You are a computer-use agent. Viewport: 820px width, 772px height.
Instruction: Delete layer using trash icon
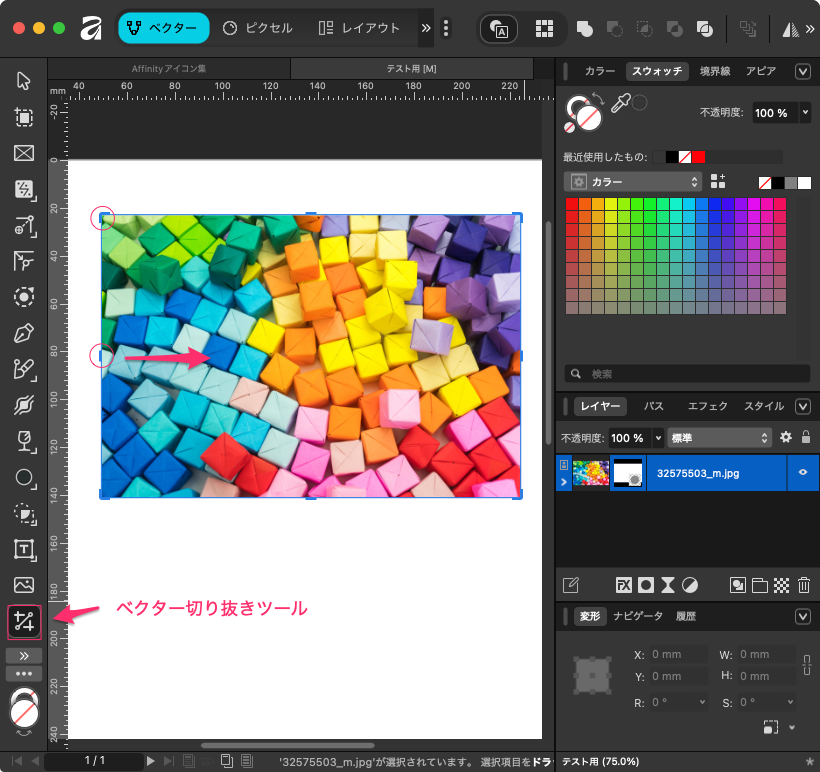[804, 585]
